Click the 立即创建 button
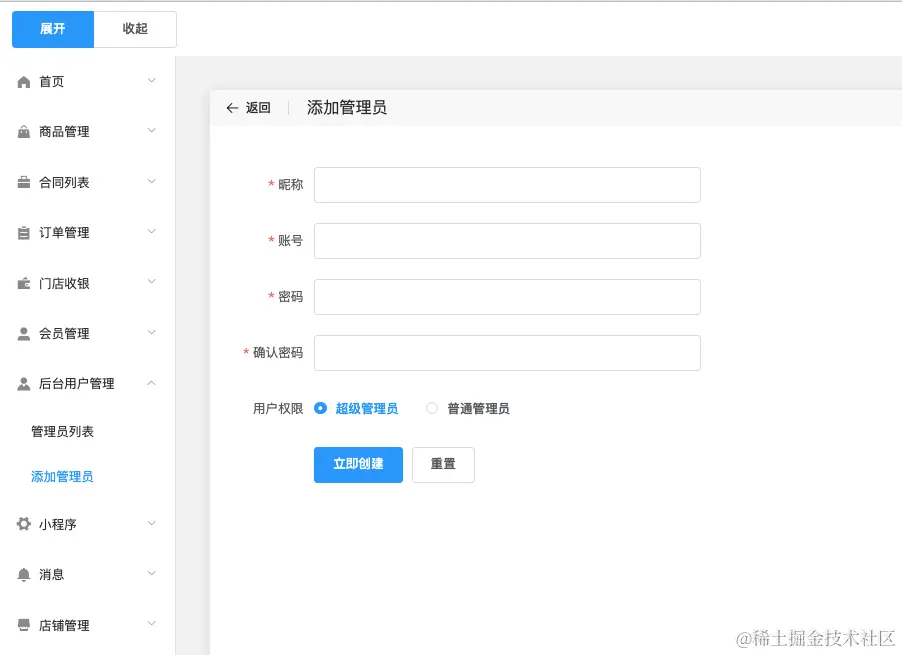The image size is (902, 655). 358,465
